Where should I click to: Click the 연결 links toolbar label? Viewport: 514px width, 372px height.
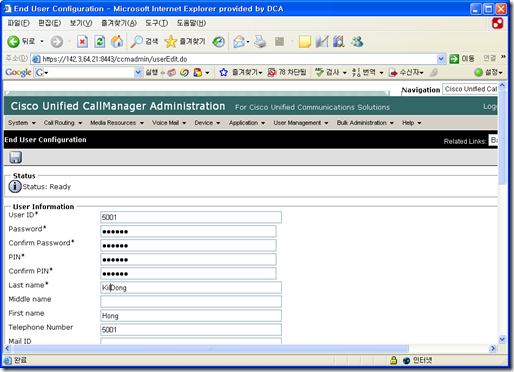click(x=490, y=58)
